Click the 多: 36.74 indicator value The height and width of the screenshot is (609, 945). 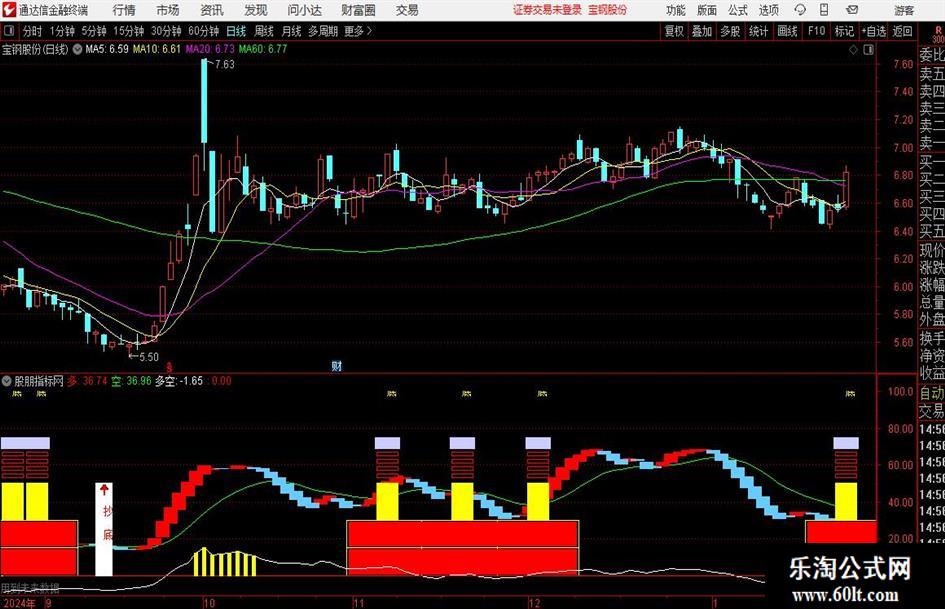87,381
